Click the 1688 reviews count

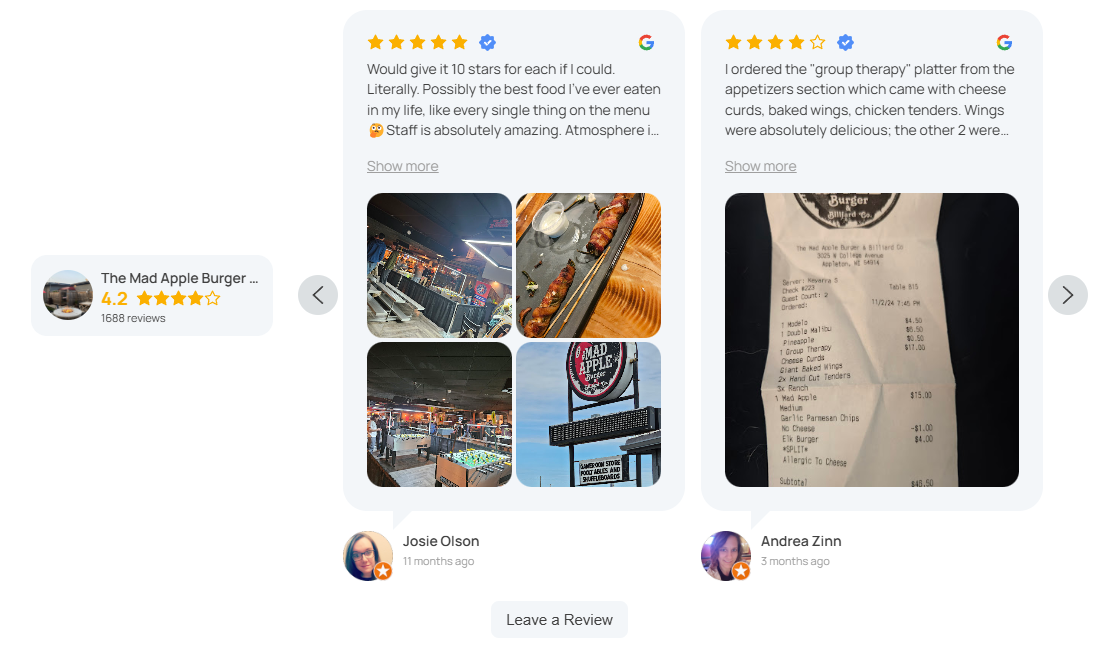point(133,318)
